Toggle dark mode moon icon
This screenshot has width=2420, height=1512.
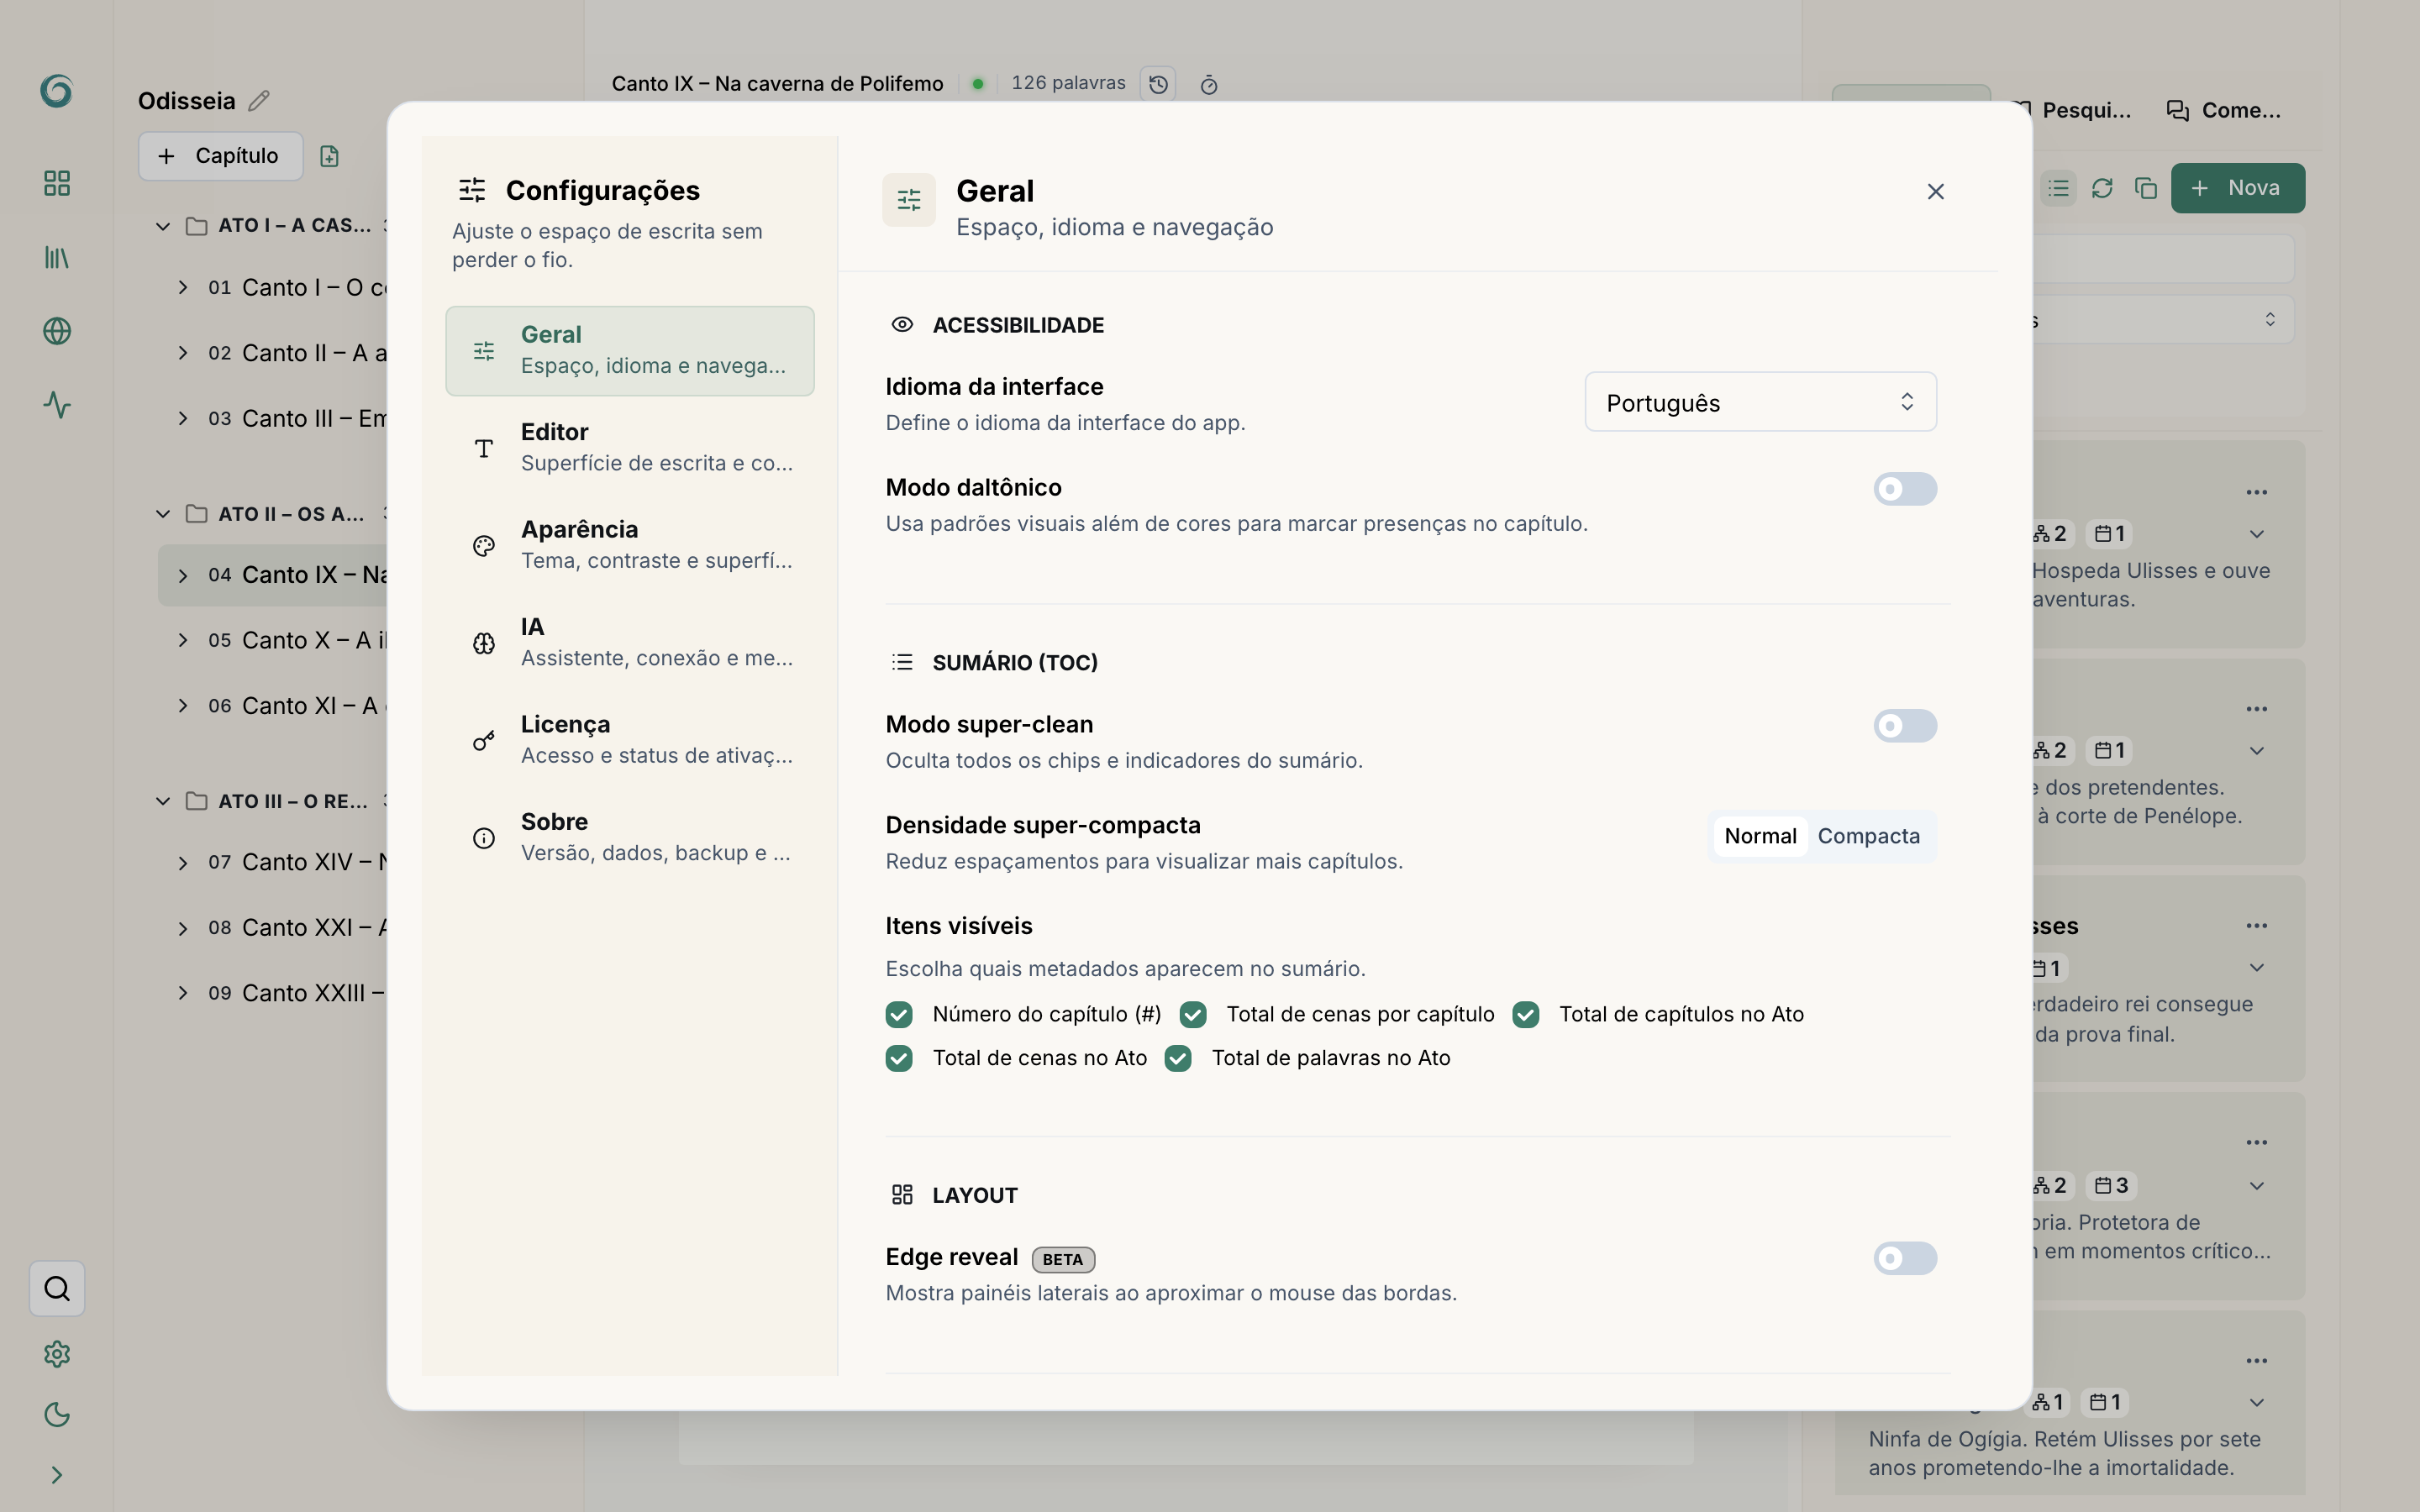[x=57, y=1414]
